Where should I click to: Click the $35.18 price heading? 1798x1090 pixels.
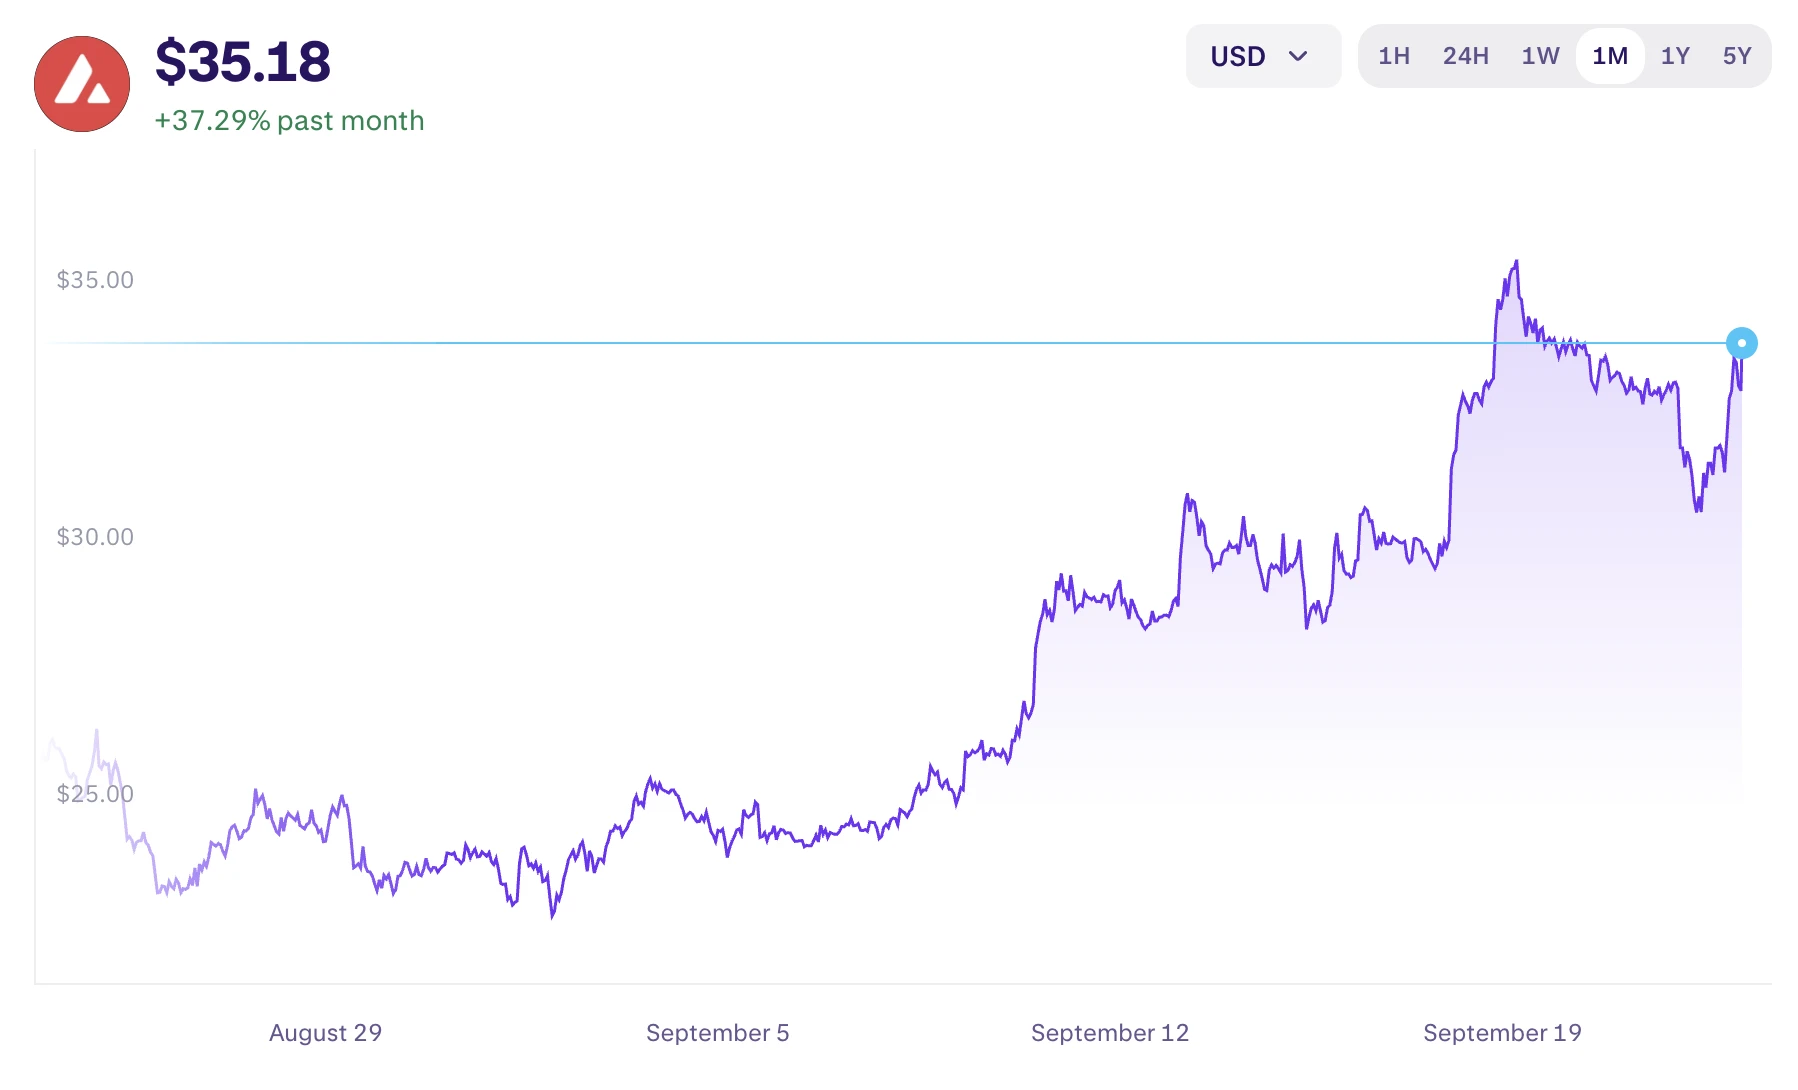point(243,62)
